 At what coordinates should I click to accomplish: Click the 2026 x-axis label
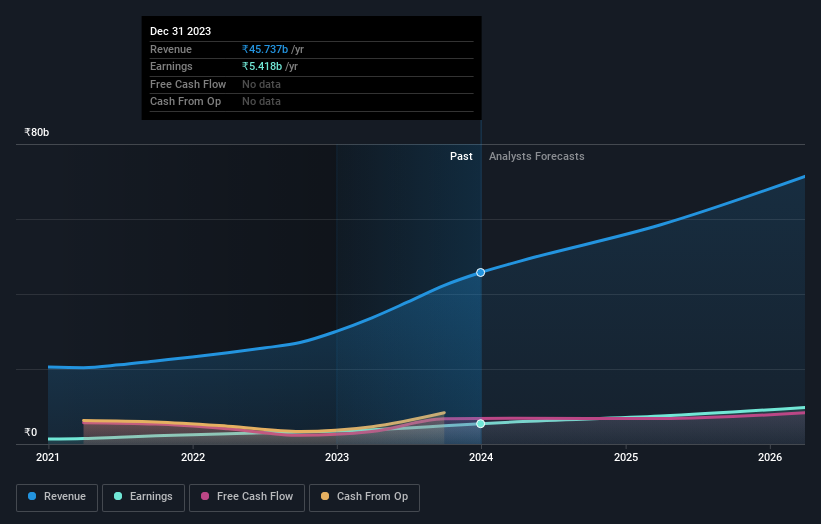click(x=770, y=457)
